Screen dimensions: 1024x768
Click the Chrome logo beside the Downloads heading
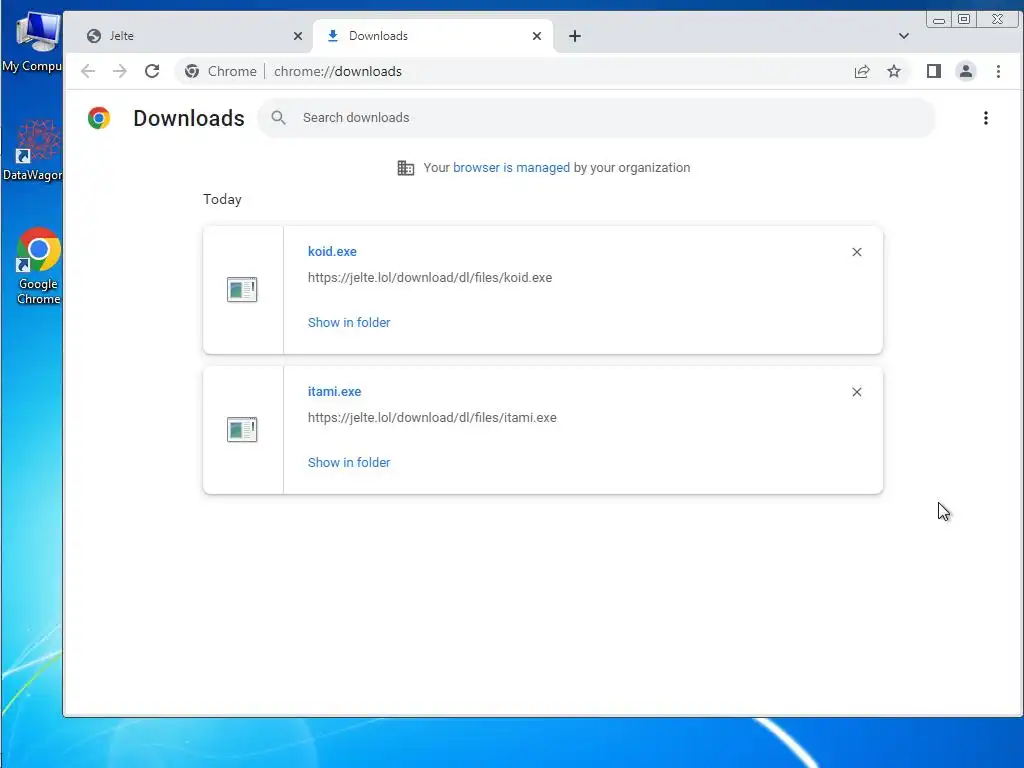(99, 118)
